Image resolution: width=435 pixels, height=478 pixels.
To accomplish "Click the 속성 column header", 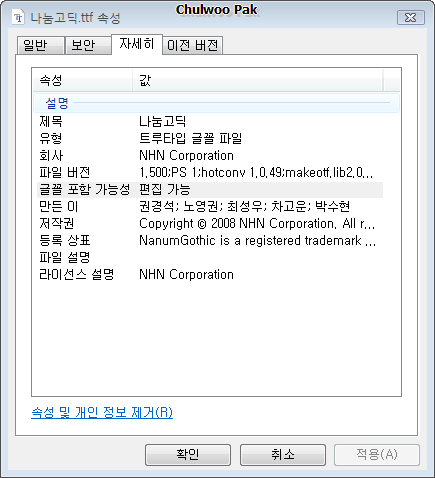I will [82, 80].
